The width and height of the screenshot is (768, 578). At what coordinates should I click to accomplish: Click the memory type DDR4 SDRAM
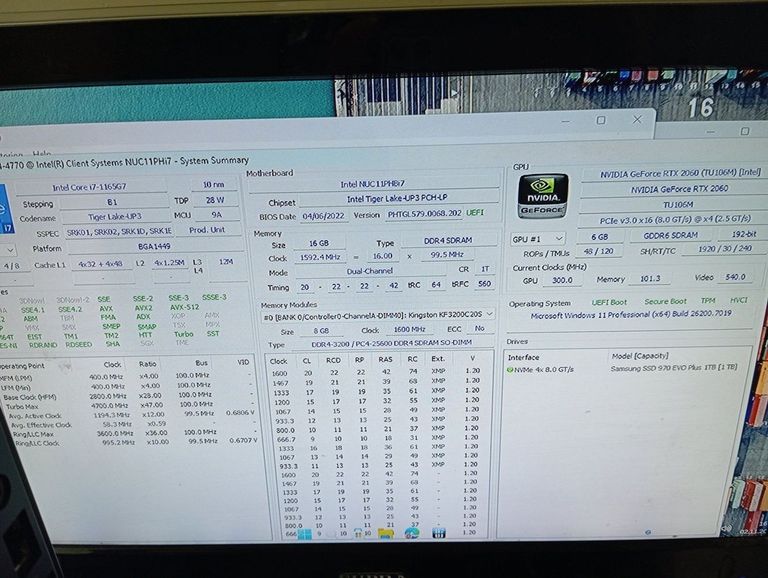tap(448, 241)
